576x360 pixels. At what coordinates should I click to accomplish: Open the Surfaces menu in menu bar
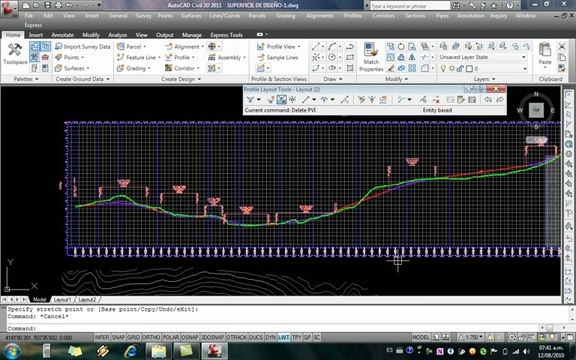tap(191, 16)
